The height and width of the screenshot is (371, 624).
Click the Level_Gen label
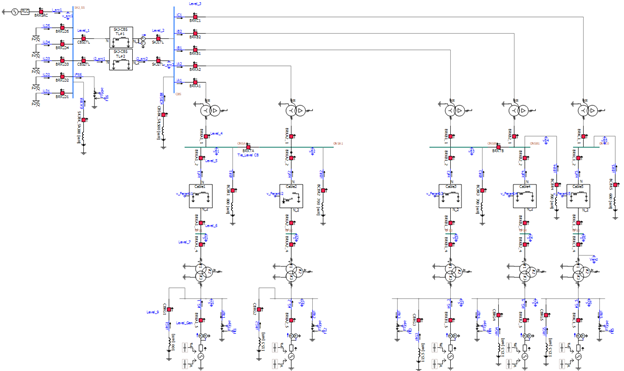(184, 323)
